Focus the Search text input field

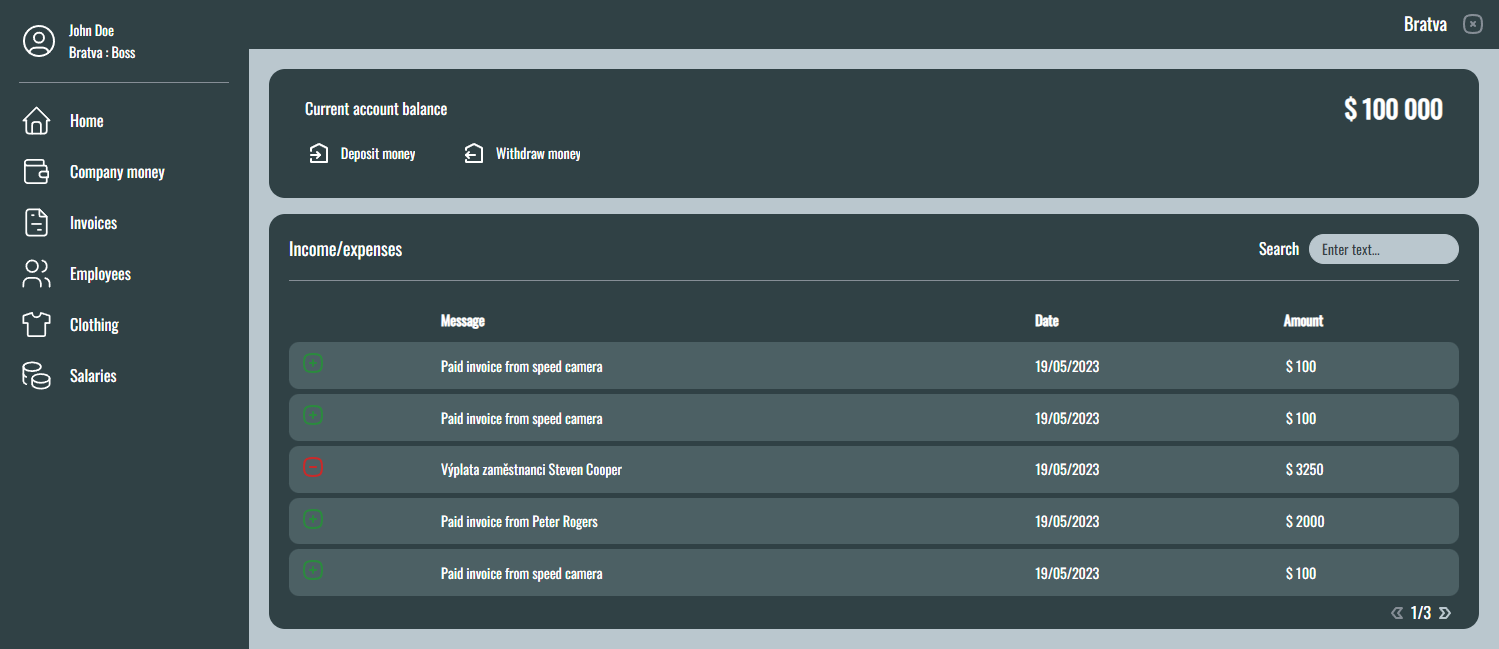(1383, 249)
